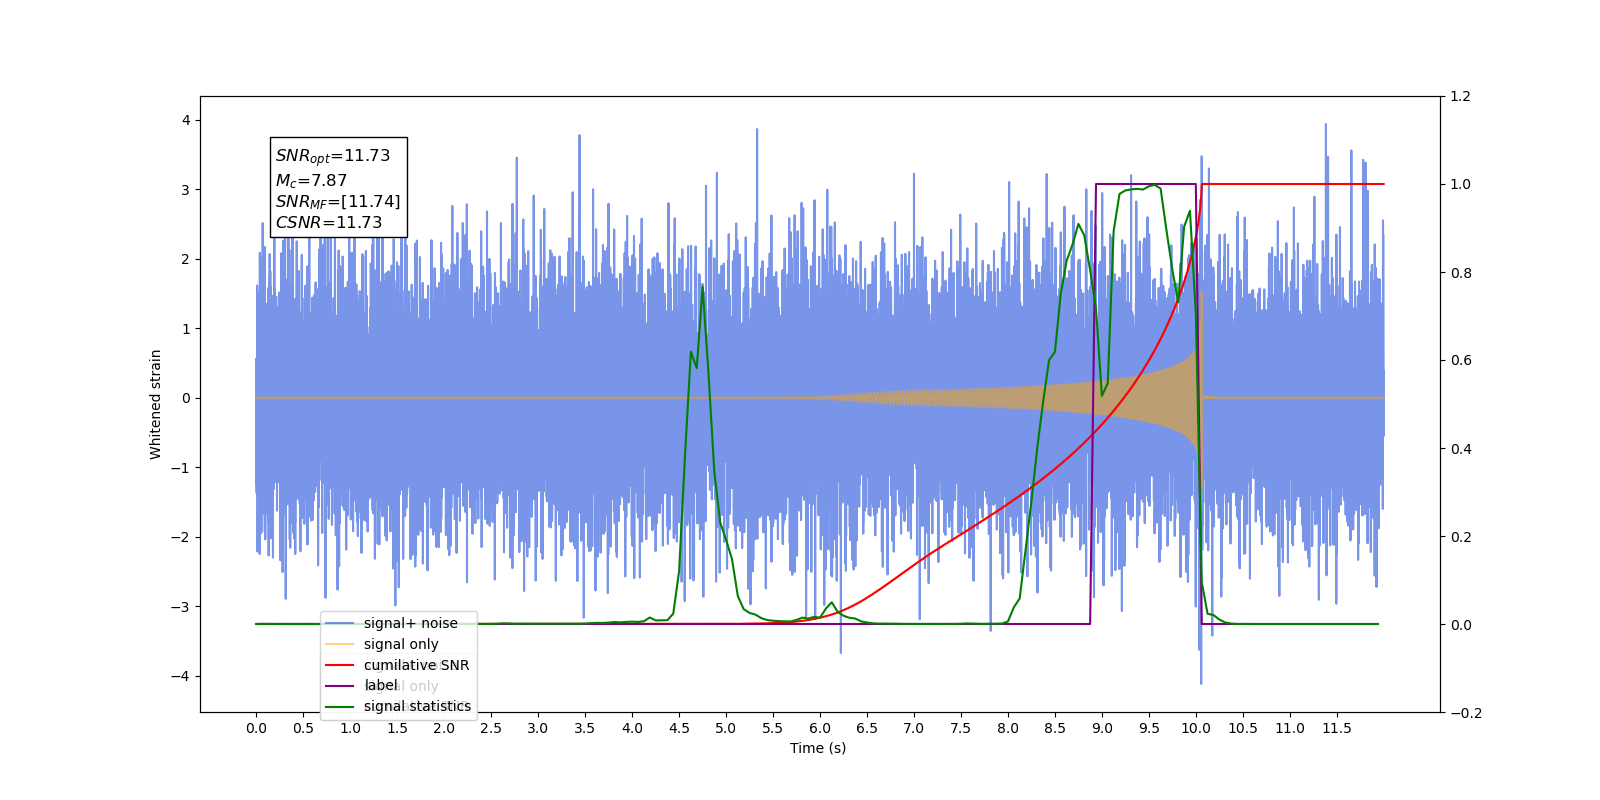Click the 7.5 tick on the time axis
Image resolution: width=1600 pixels, height=800 pixels.
[x=961, y=728]
